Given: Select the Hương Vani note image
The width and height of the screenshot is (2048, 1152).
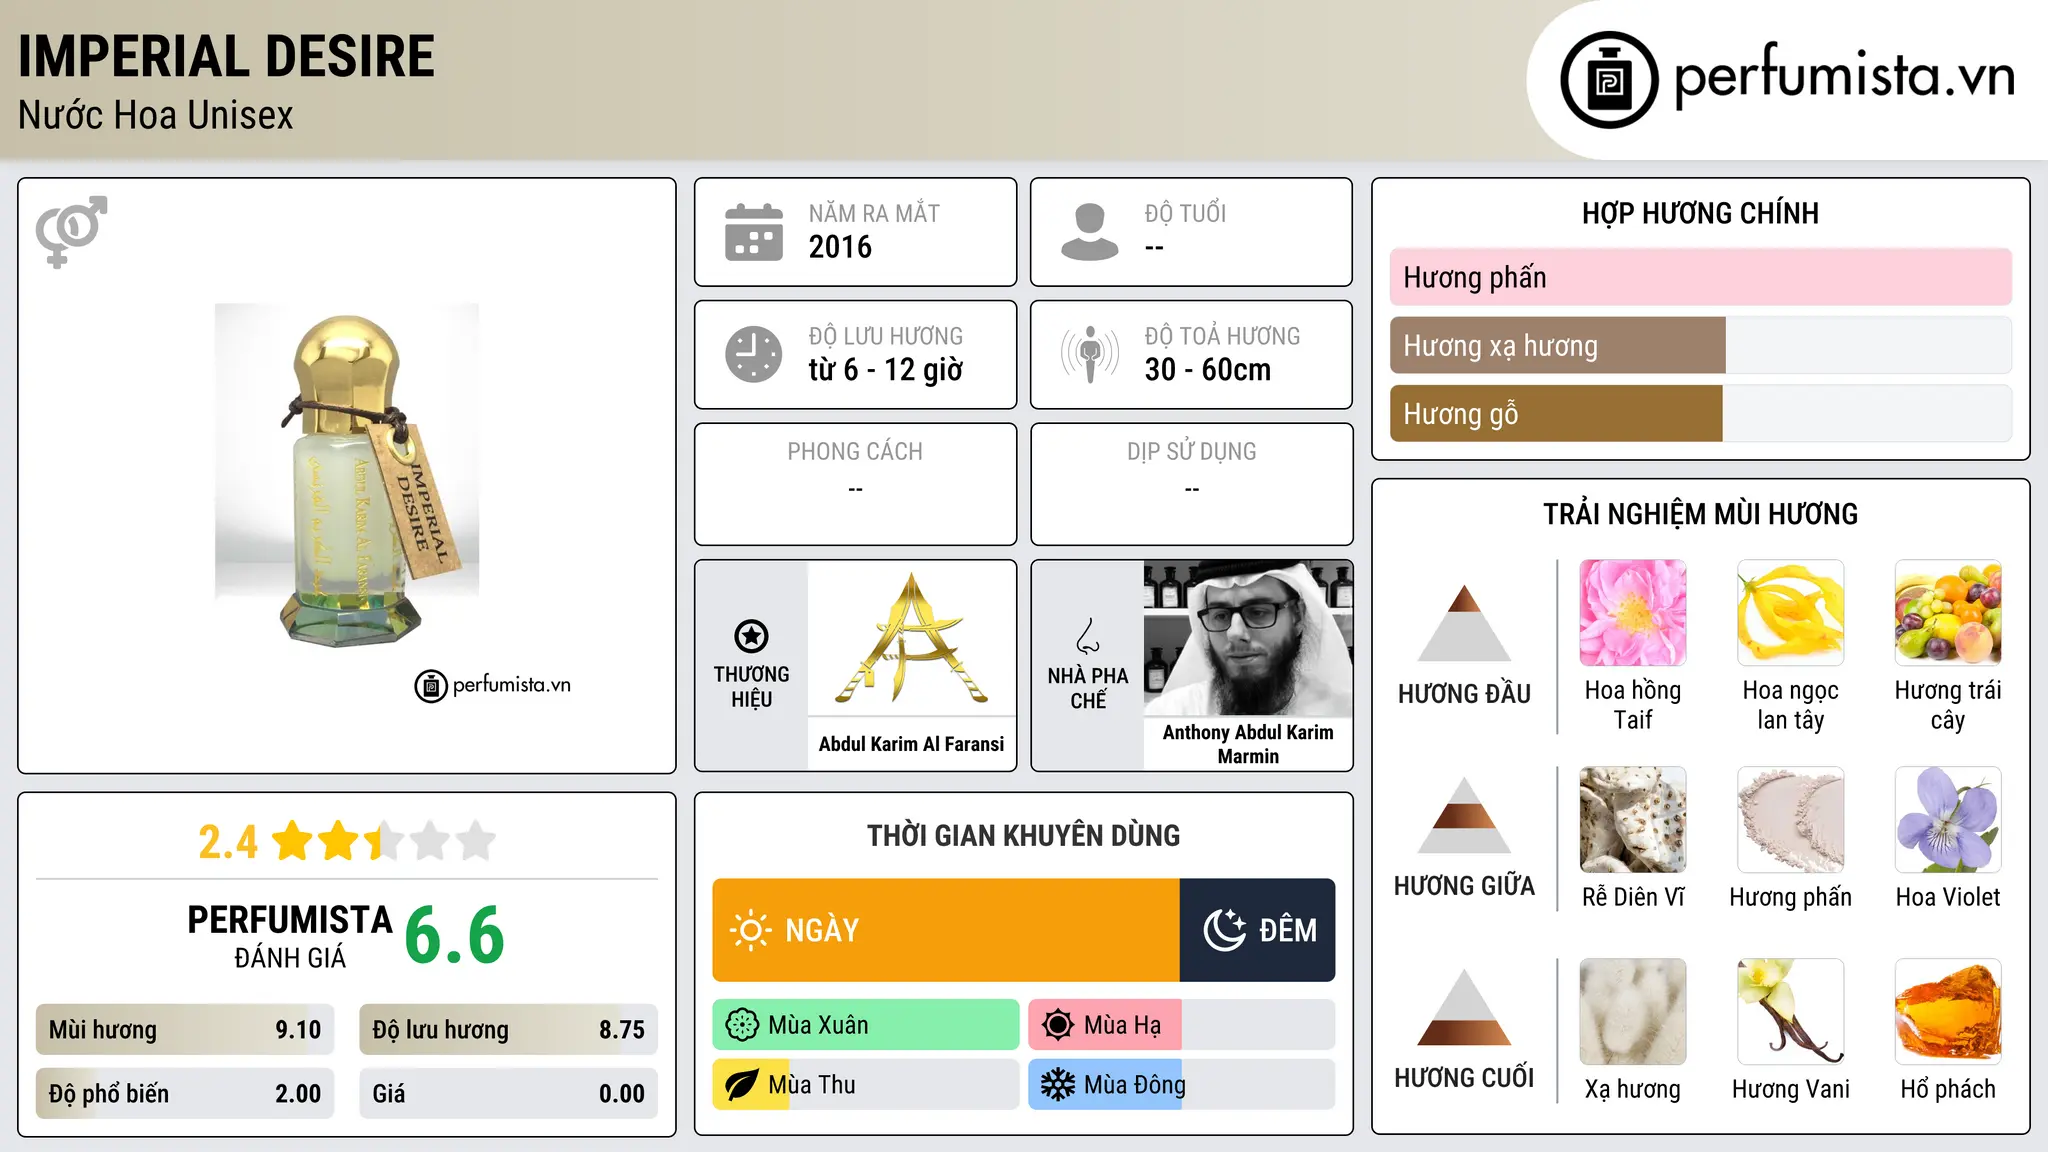Looking at the screenshot, I should click(x=1791, y=1012).
